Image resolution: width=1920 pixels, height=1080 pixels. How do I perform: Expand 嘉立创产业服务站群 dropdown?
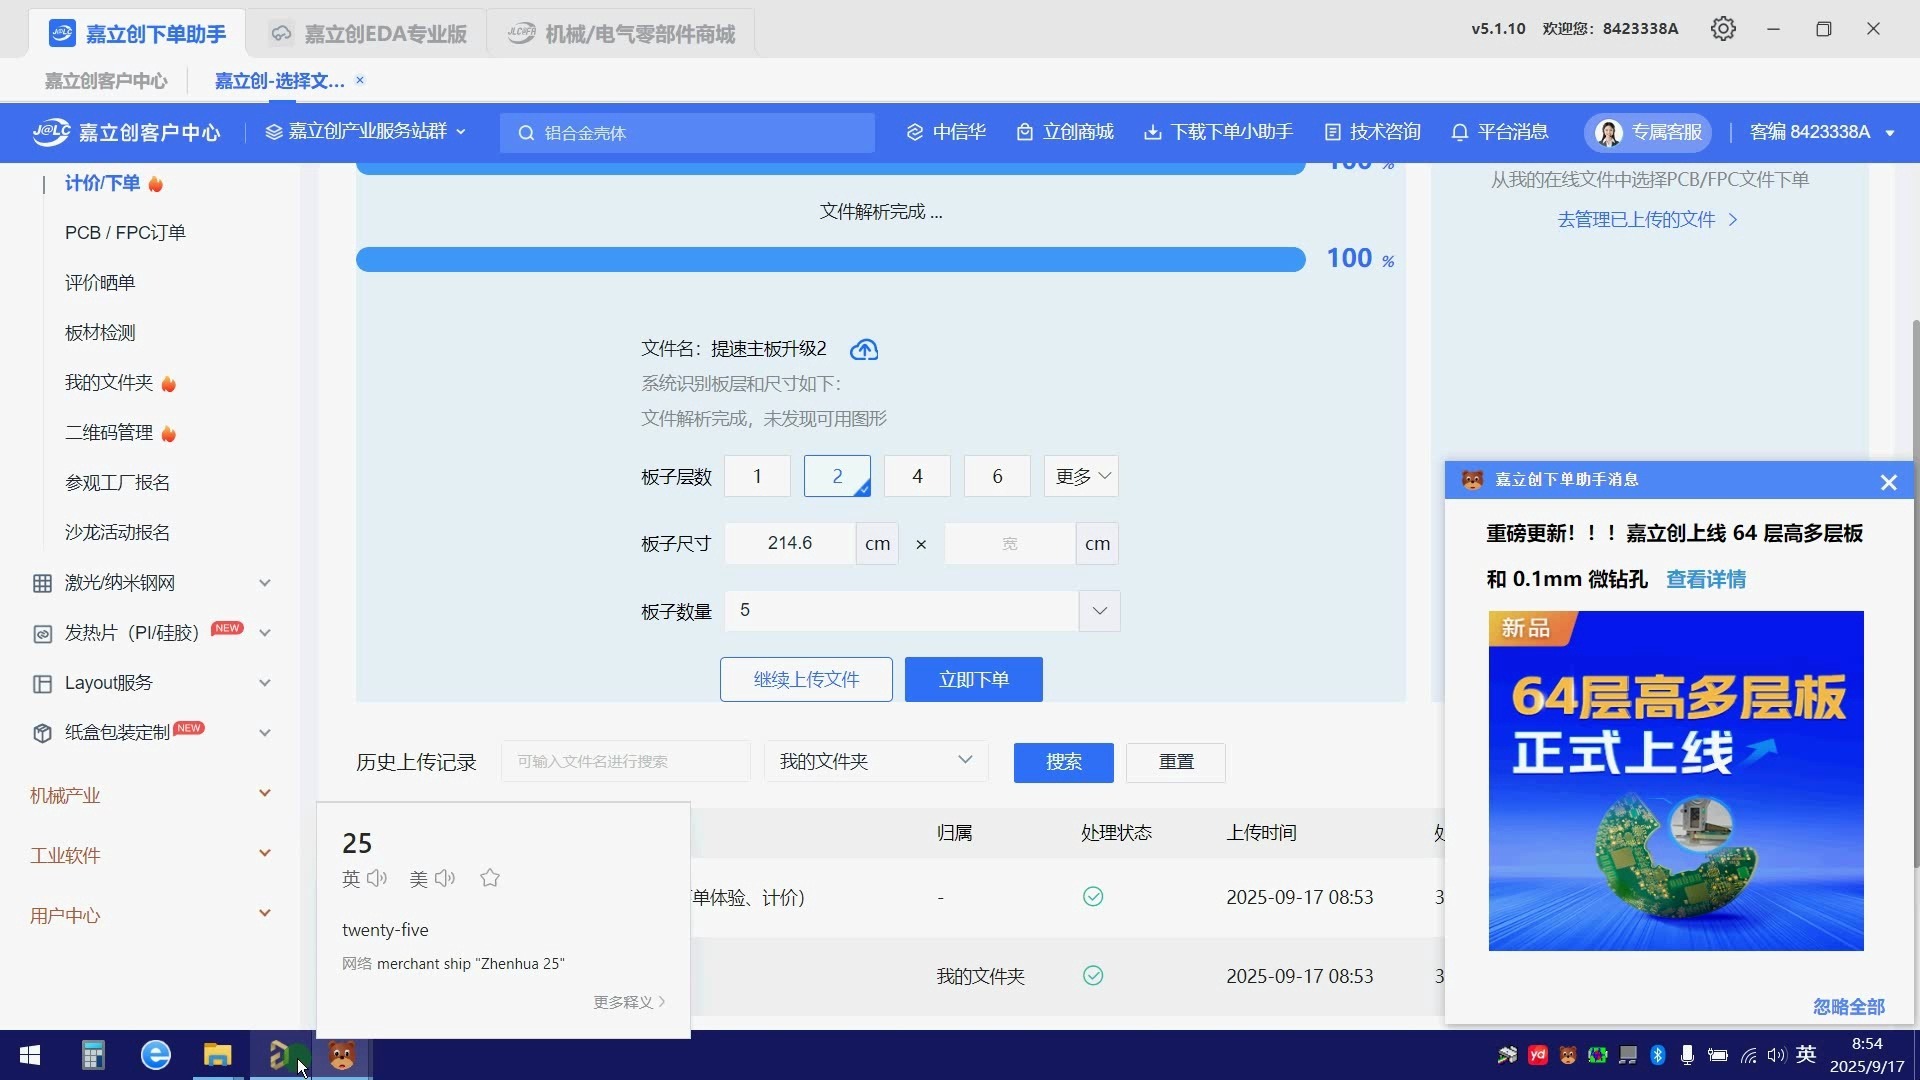[x=366, y=132]
